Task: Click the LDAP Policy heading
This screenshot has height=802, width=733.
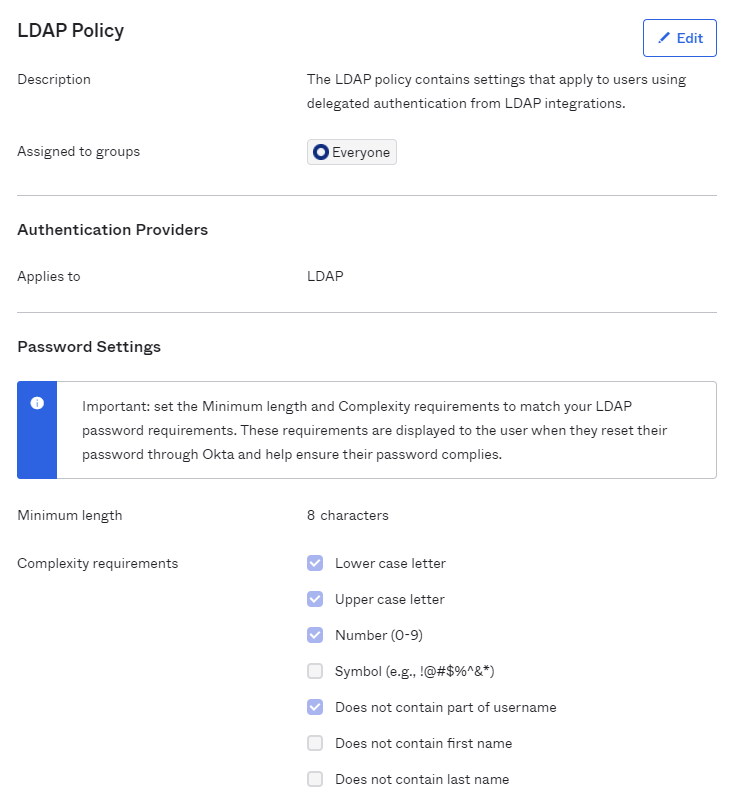Action: (x=71, y=31)
